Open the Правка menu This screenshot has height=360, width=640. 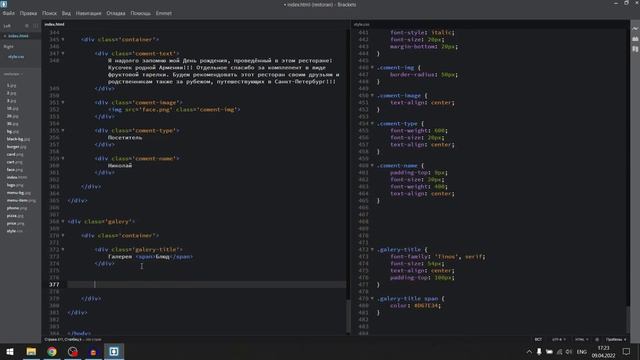click(x=28, y=13)
